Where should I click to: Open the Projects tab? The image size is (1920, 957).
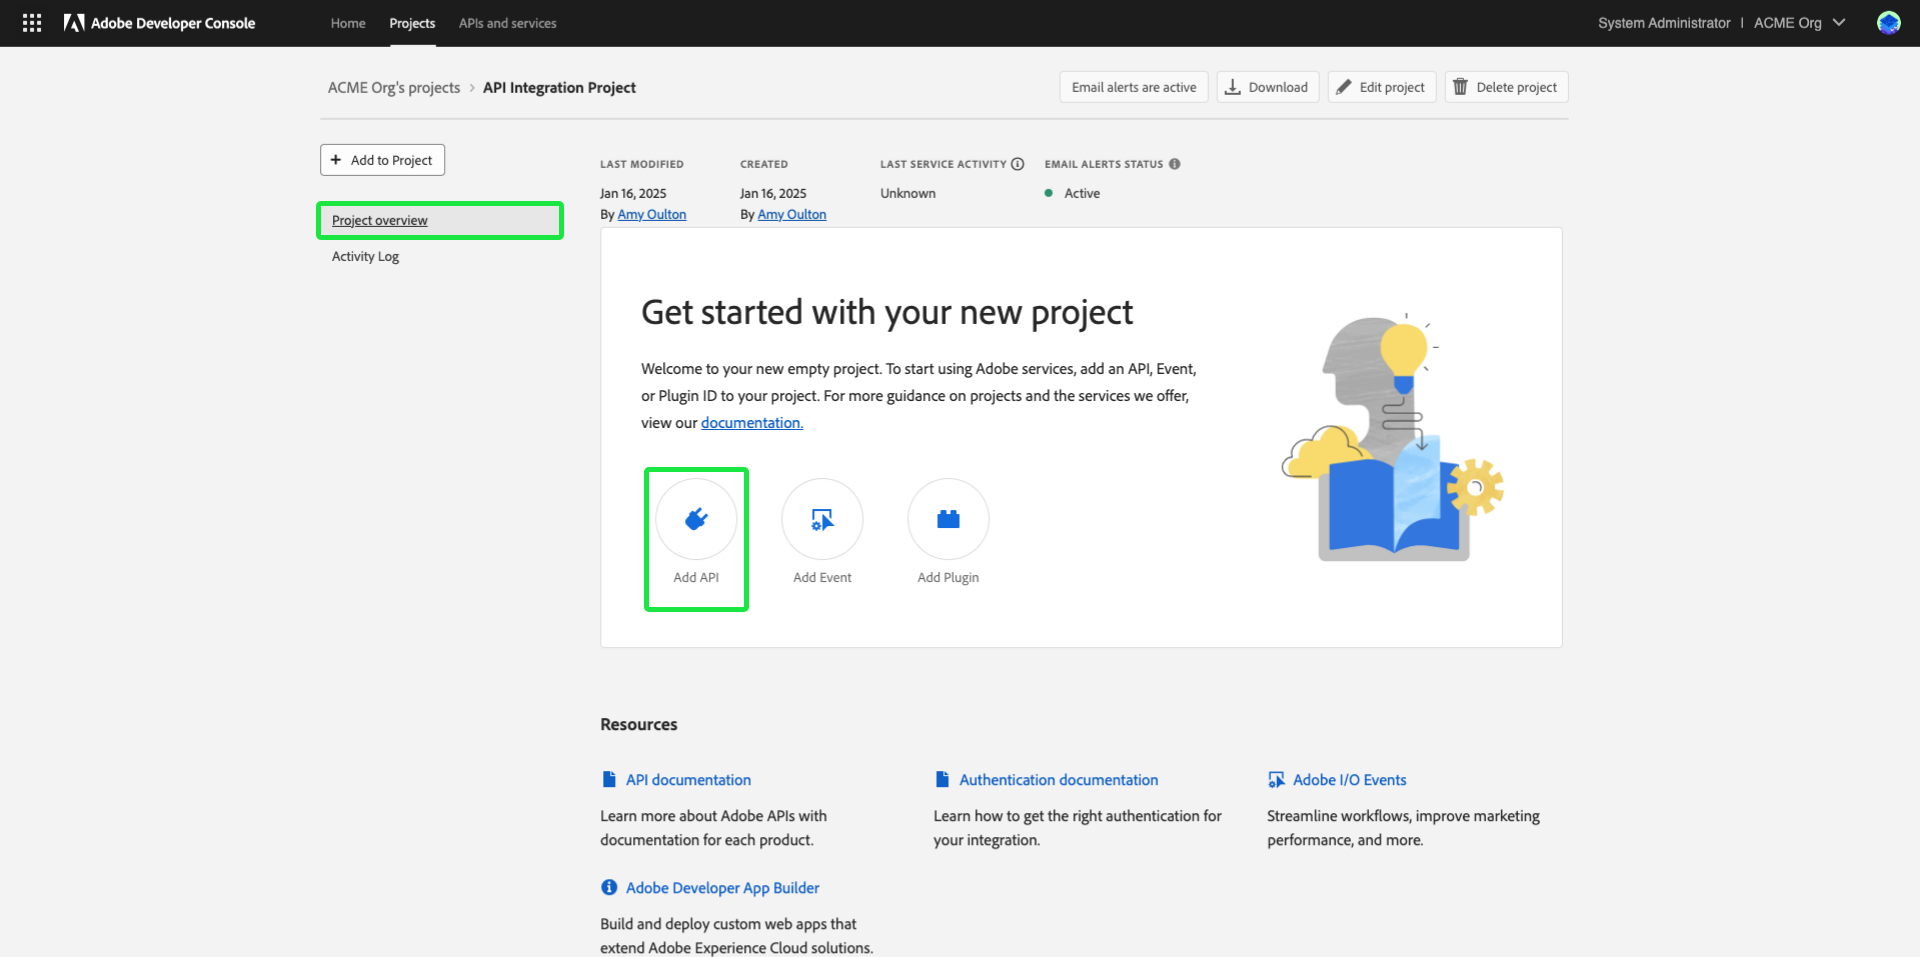(x=412, y=23)
